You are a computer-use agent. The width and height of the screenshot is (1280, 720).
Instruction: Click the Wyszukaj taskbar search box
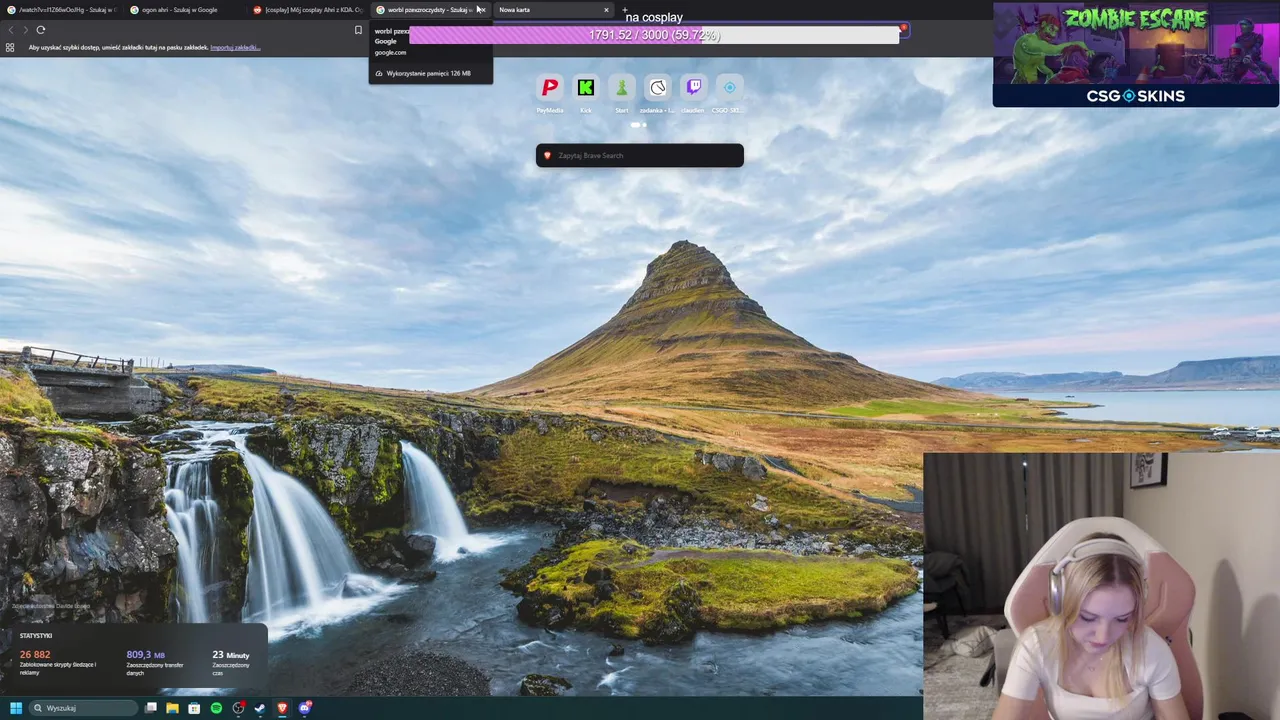click(83, 708)
